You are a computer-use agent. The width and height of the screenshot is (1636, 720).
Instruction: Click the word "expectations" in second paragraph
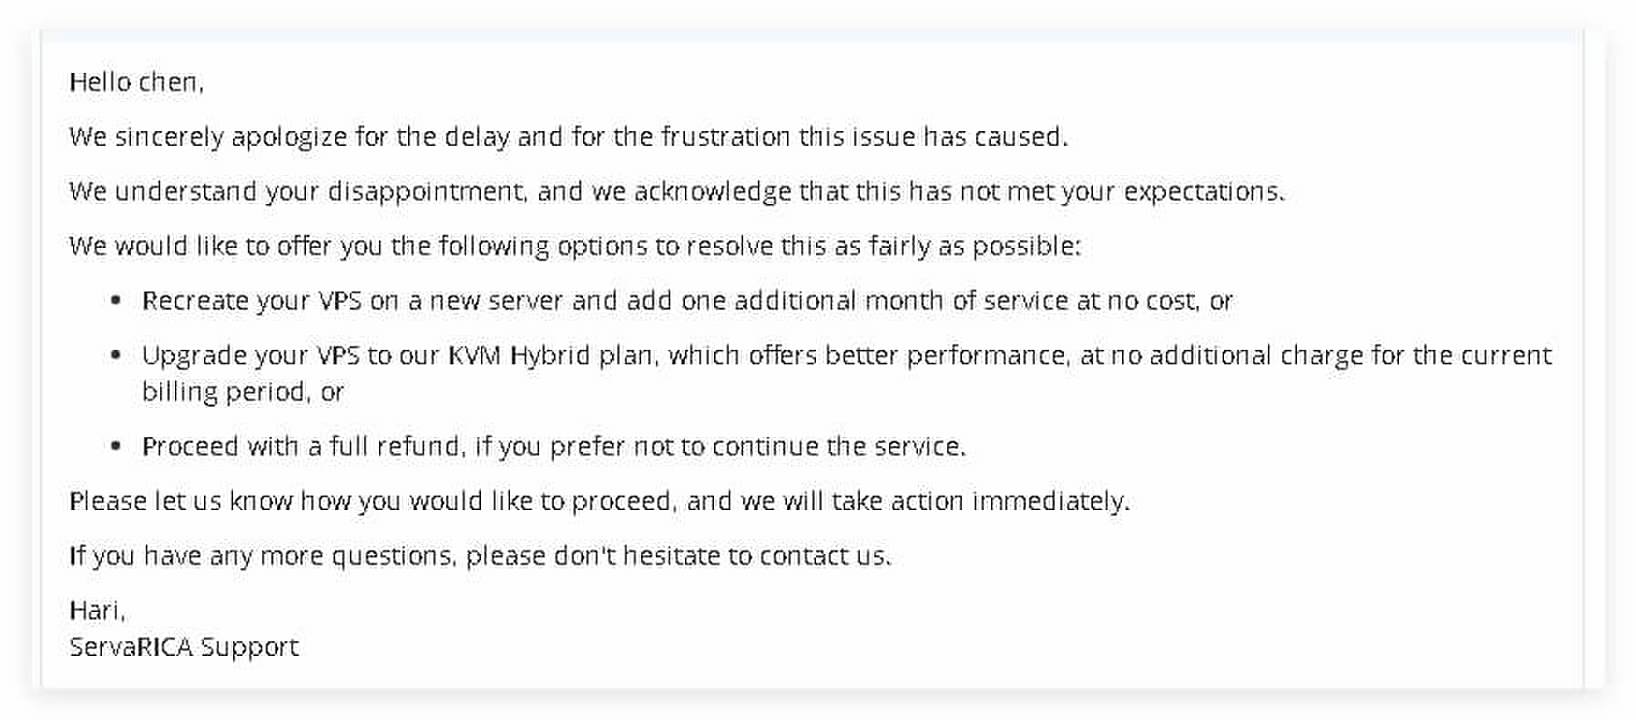(1202, 191)
